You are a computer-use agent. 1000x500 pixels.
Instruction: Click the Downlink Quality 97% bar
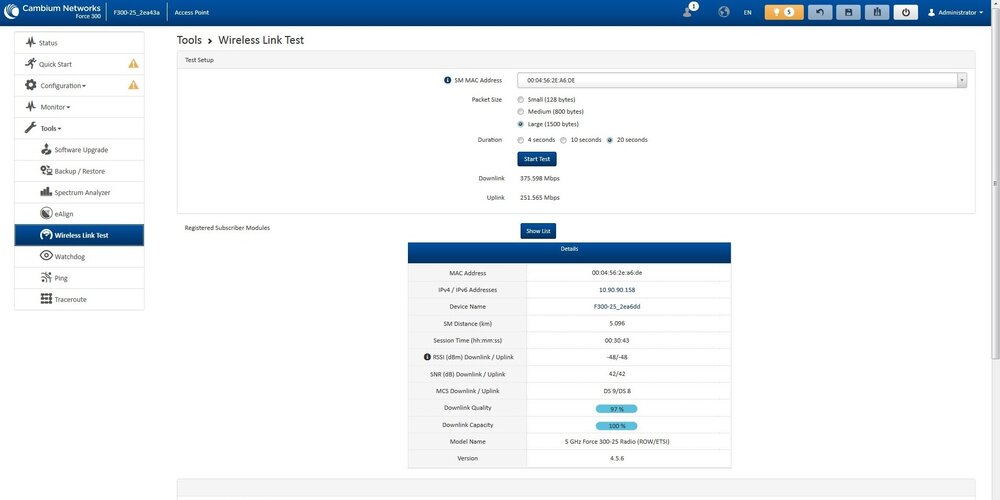[x=616, y=408]
